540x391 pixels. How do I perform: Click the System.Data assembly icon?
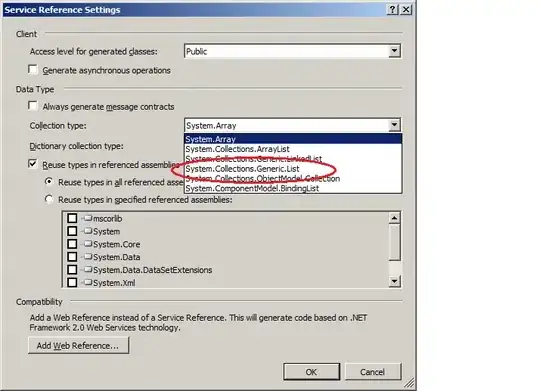[x=88, y=257]
